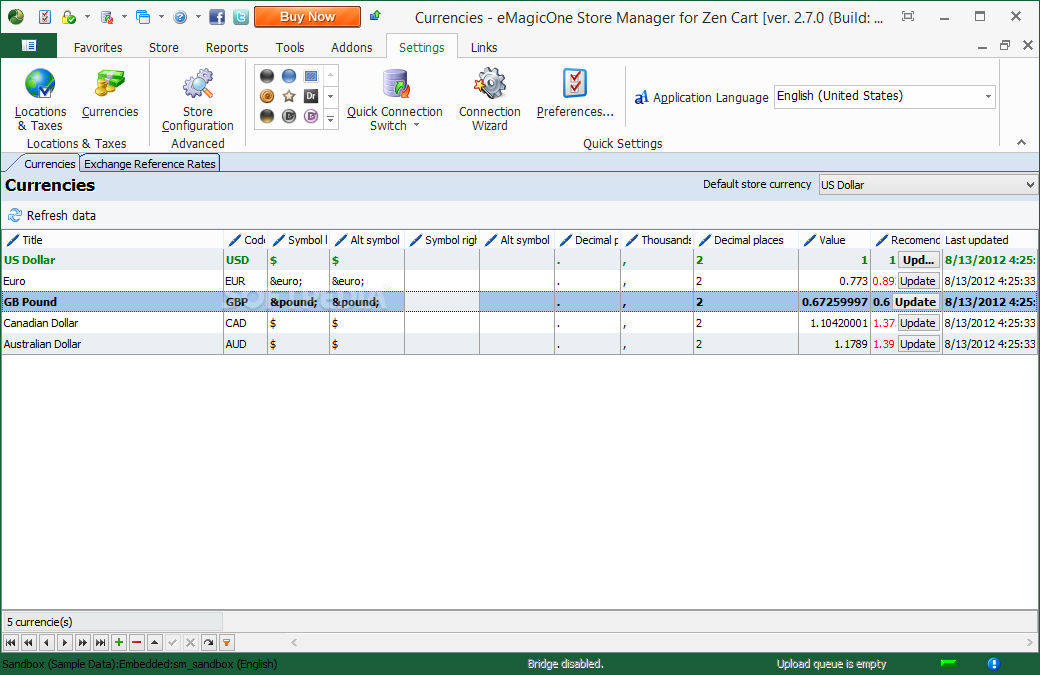
Task: Click the padlock icon in quick access toolbar
Action: click(x=68, y=17)
